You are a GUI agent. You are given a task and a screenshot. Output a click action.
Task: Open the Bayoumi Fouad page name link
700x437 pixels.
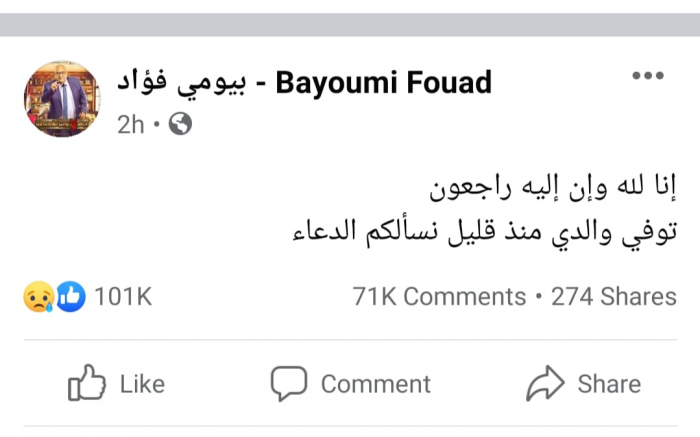coord(383,82)
